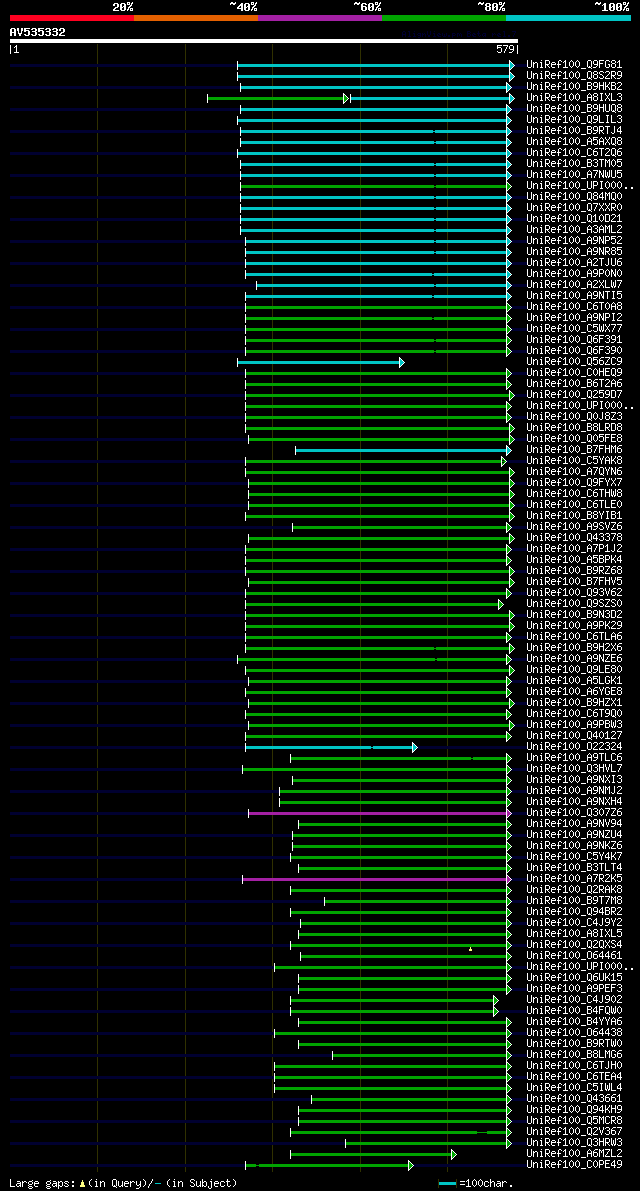The image size is (640, 1191).
Task: Open hit UniRef100_A9NV94
Action: (574, 824)
